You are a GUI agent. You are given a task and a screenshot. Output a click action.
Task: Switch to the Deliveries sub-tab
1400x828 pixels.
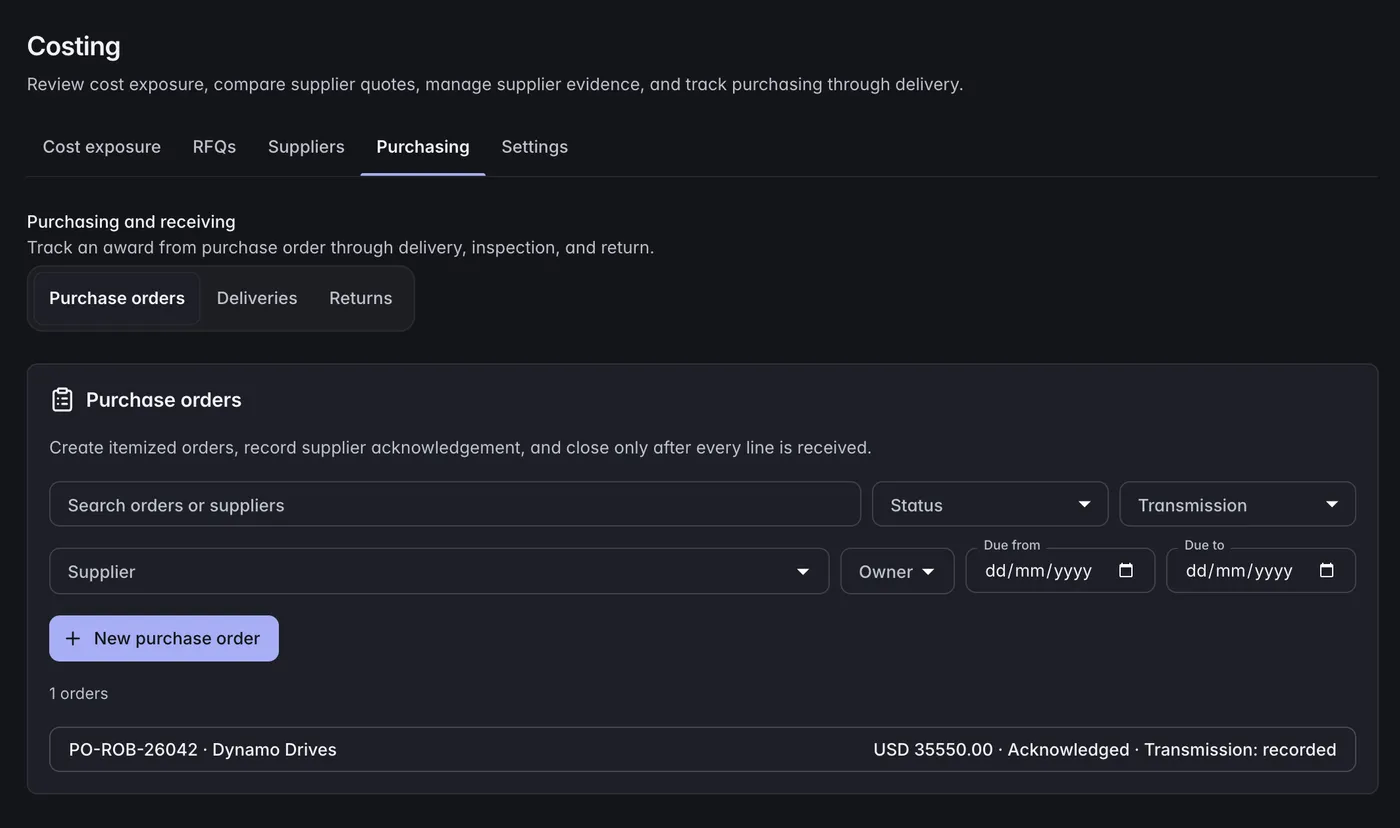coord(257,298)
